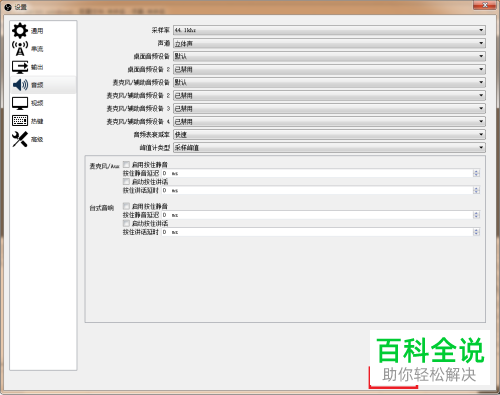Close the 设置 settings window
Screen dimensions: 500x395
click(x=485, y=5)
